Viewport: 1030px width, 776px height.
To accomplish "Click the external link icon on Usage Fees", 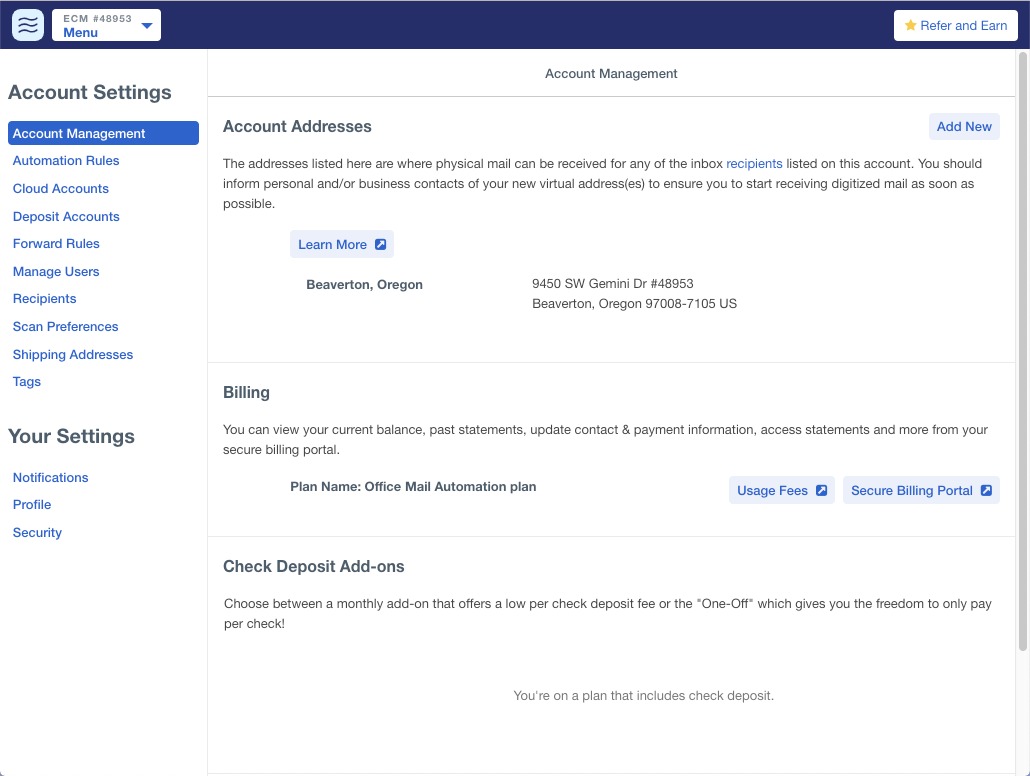I will click(x=821, y=490).
